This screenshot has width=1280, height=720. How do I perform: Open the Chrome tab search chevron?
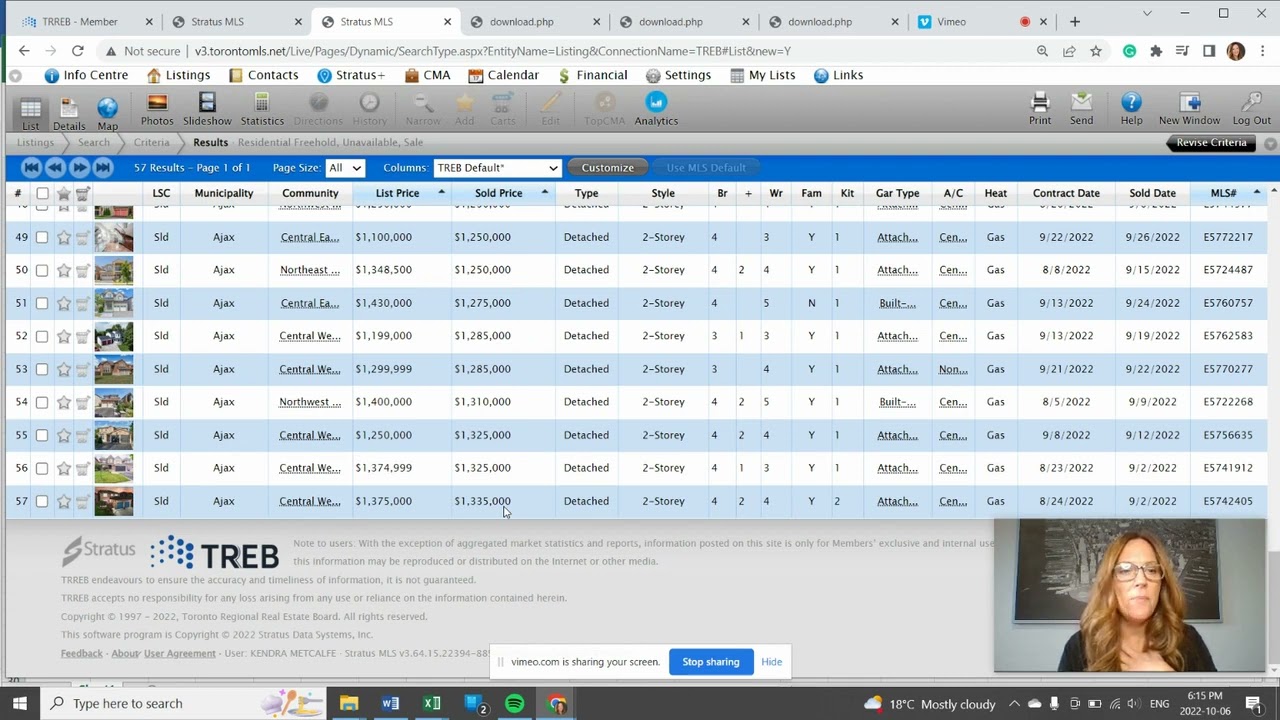(1147, 14)
